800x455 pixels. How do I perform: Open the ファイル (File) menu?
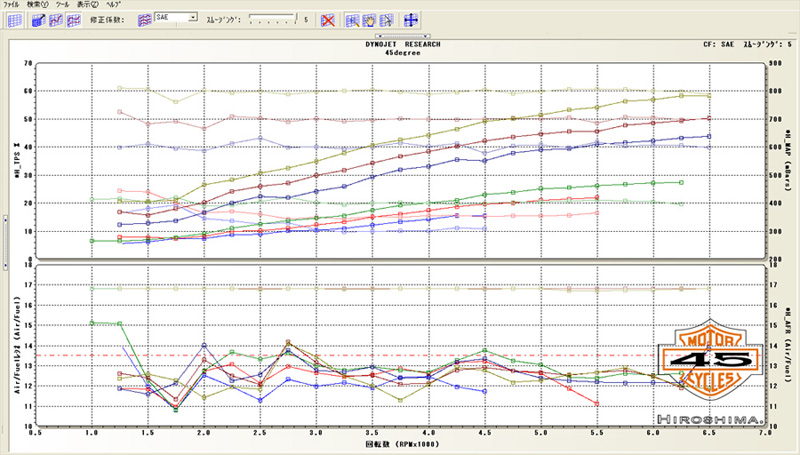click(13, 5)
